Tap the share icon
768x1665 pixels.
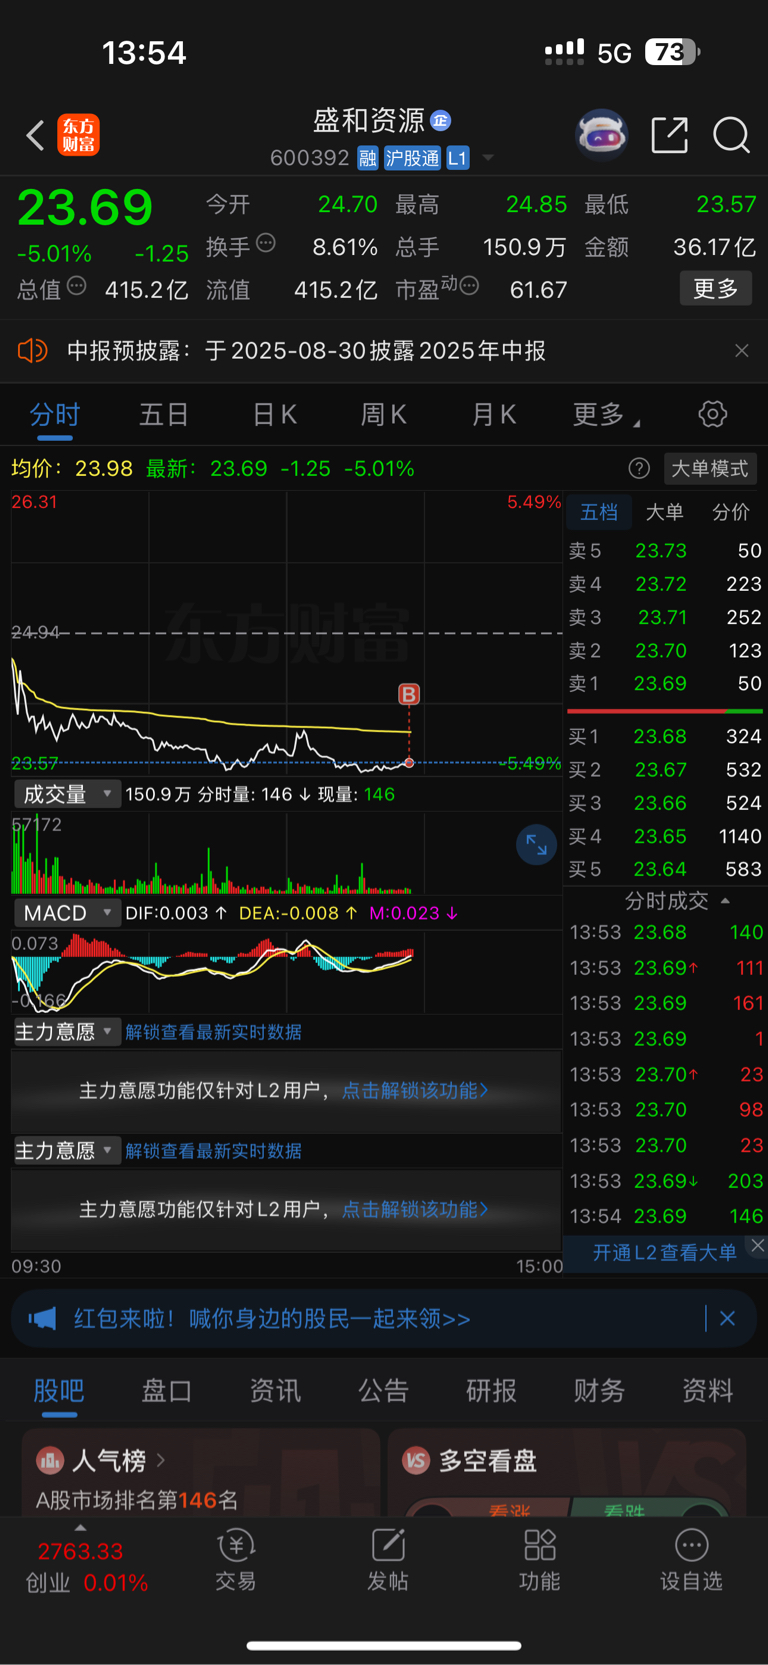pyautogui.click(x=669, y=135)
